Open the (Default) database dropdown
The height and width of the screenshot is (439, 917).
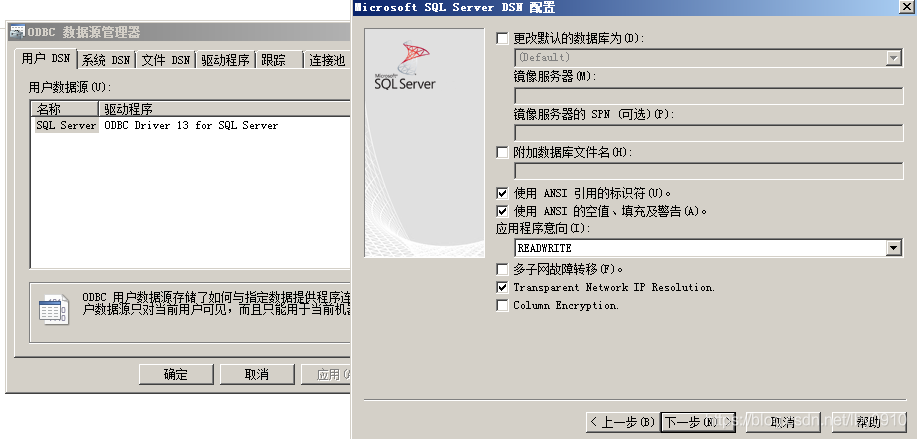(893, 57)
